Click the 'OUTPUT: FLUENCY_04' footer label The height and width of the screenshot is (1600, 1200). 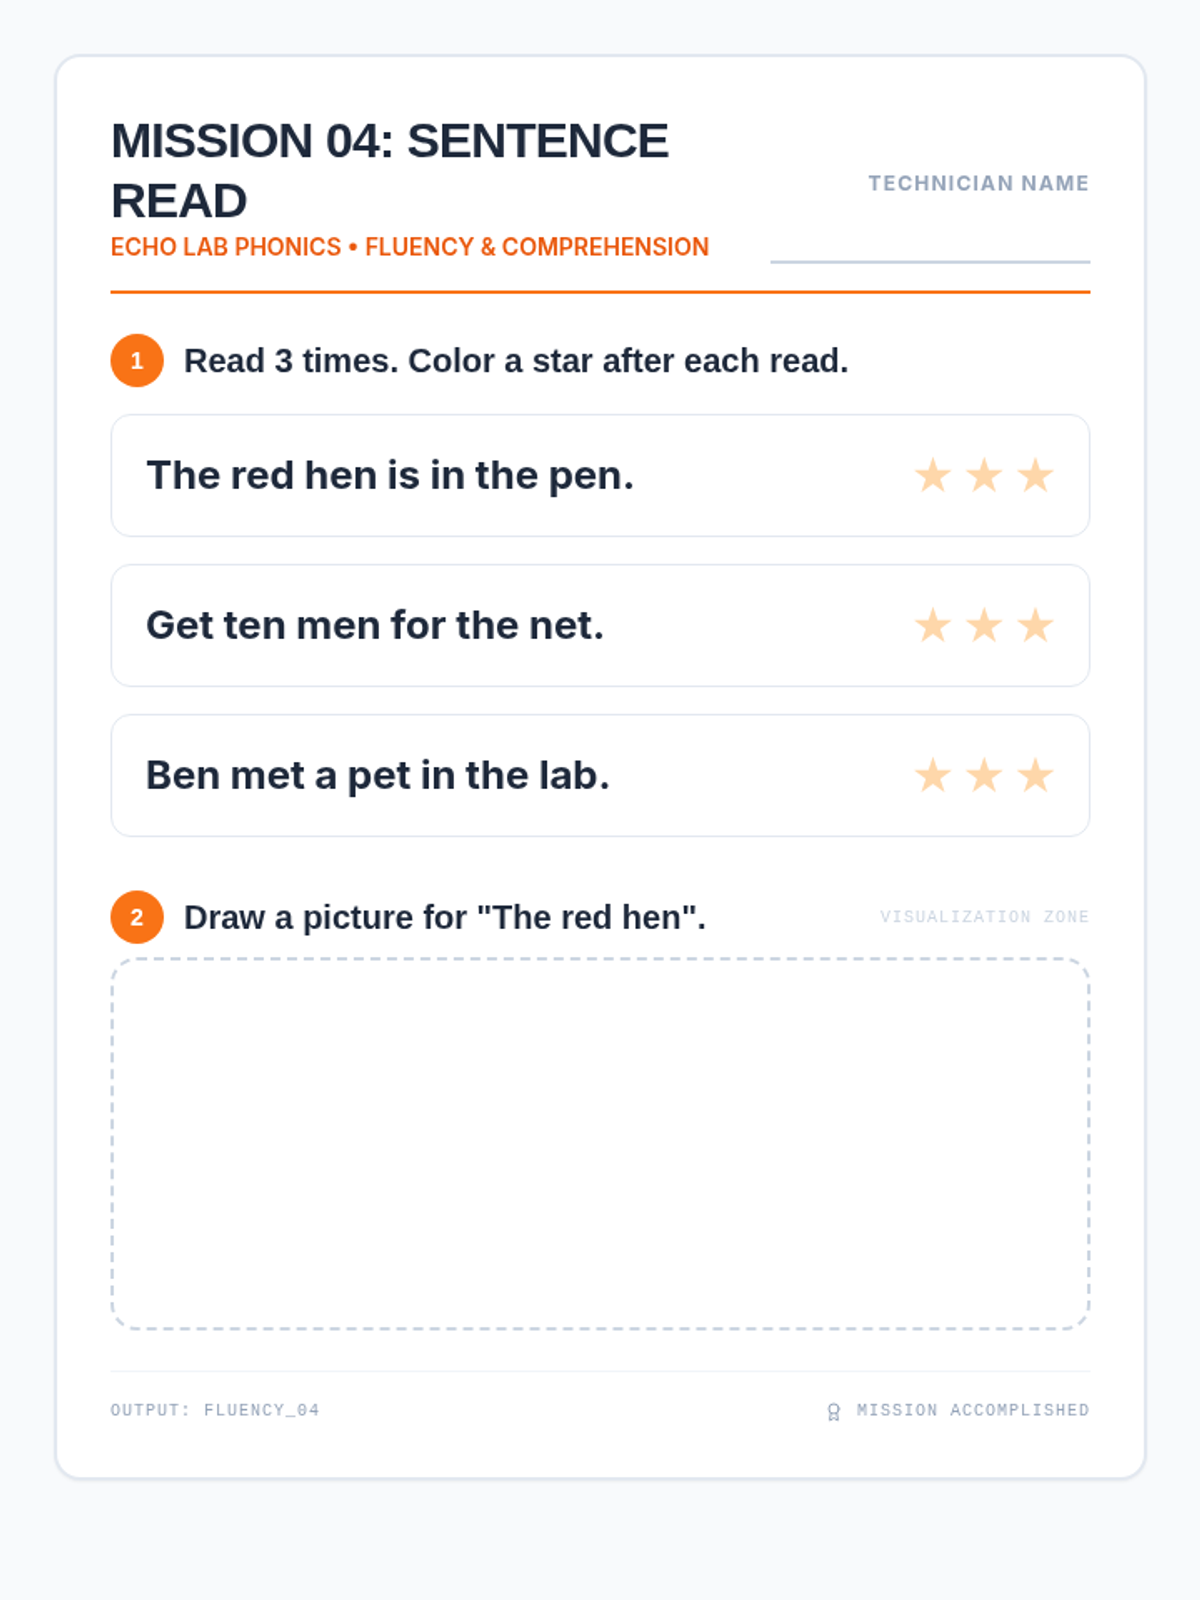pos(215,1410)
